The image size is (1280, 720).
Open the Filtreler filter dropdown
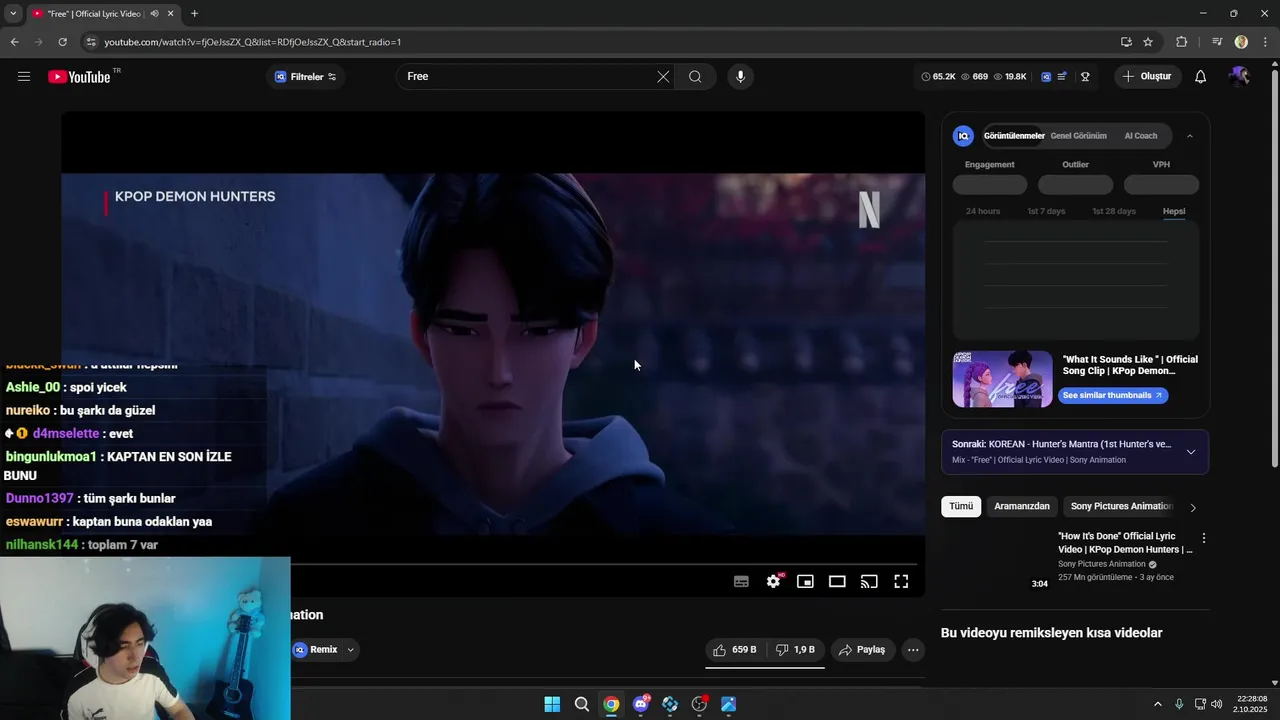pyautogui.click(x=306, y=77)
